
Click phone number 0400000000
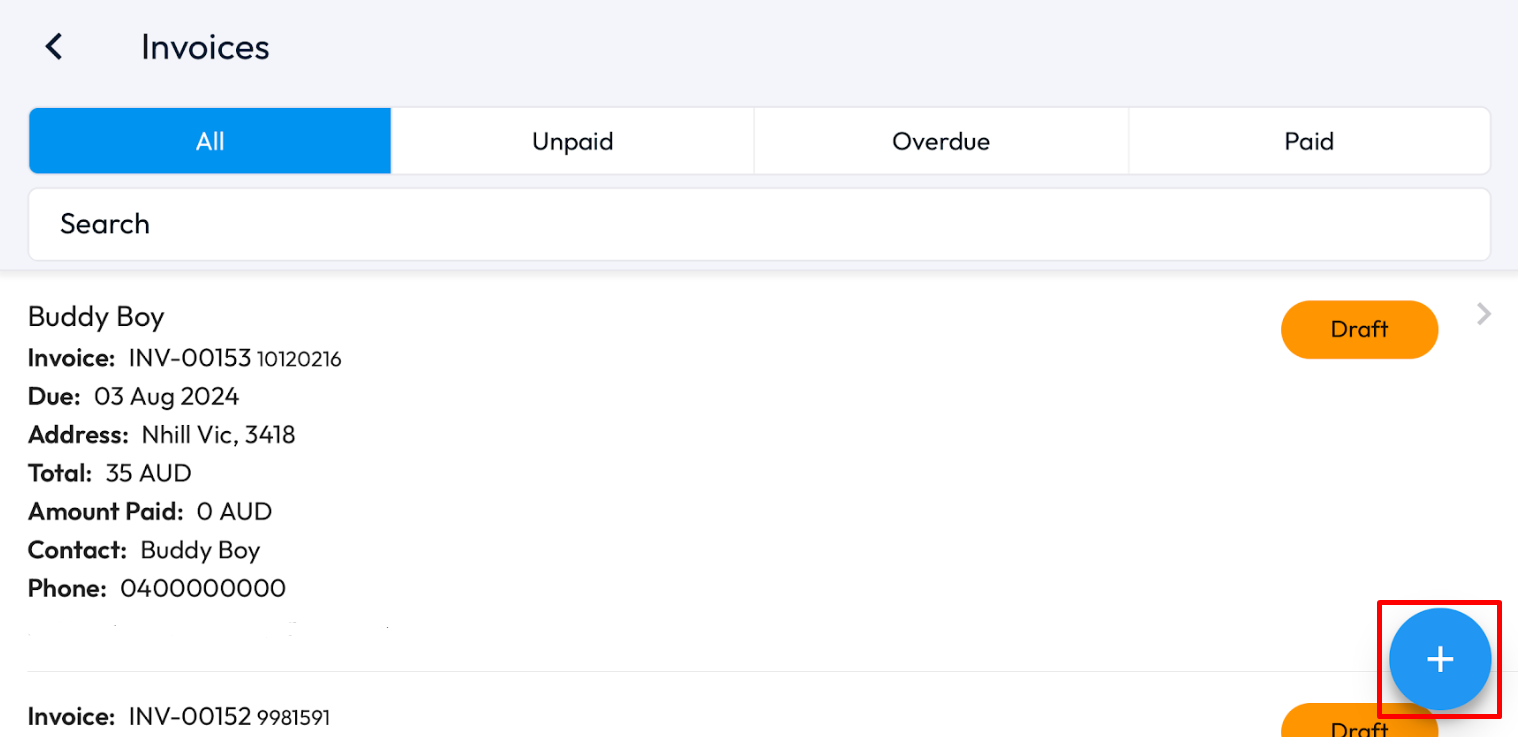click(x=203, y=588)
